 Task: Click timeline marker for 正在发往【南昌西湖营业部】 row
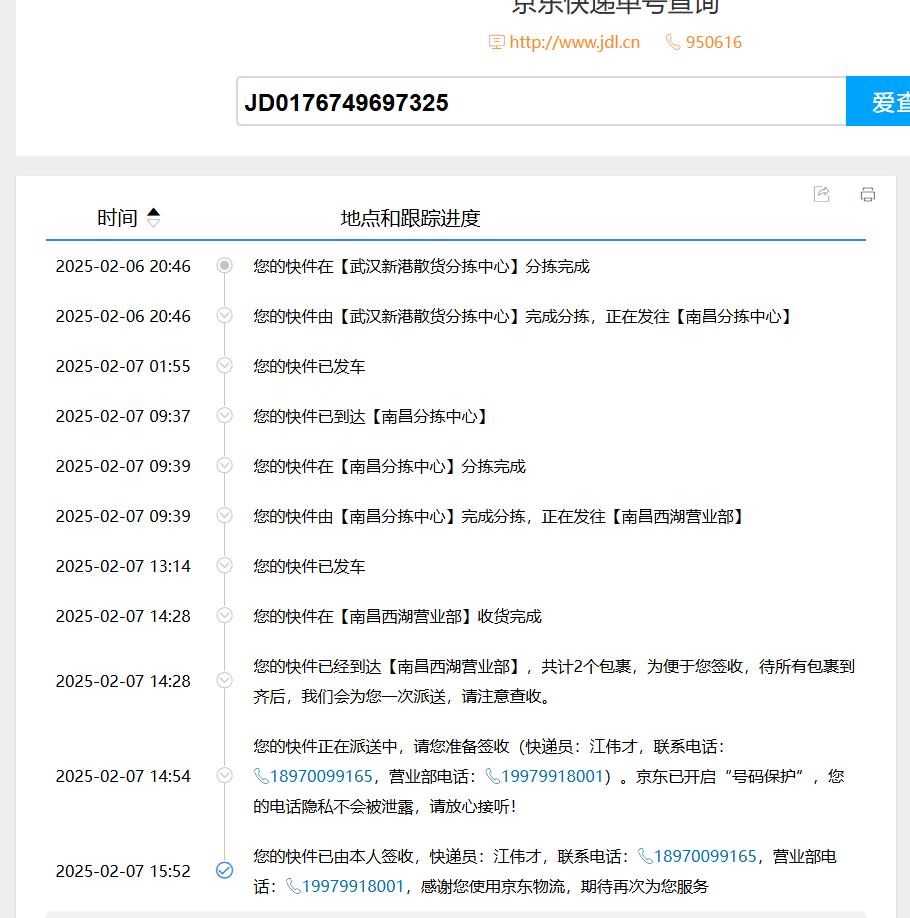224,515
